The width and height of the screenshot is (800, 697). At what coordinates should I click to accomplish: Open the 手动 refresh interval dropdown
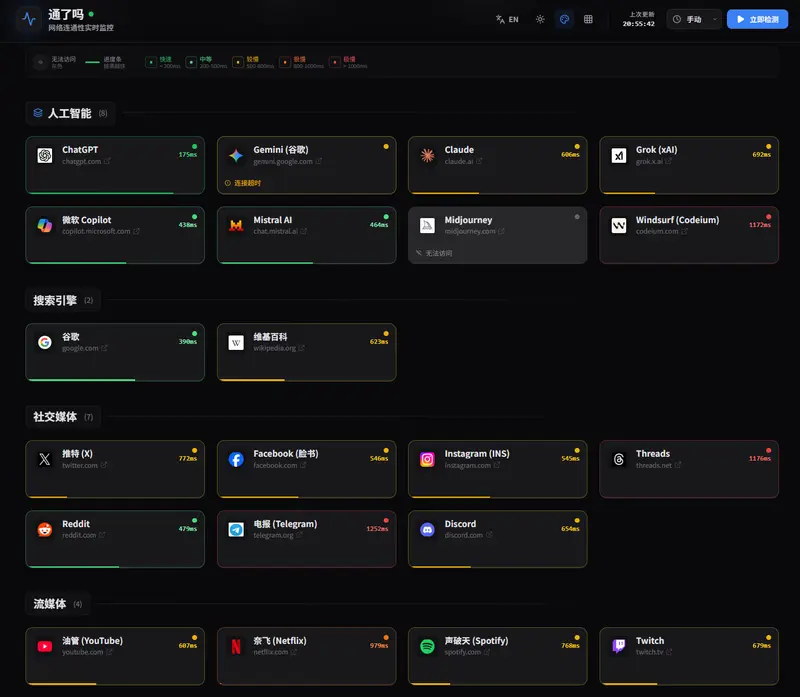[x=694, y=19]
